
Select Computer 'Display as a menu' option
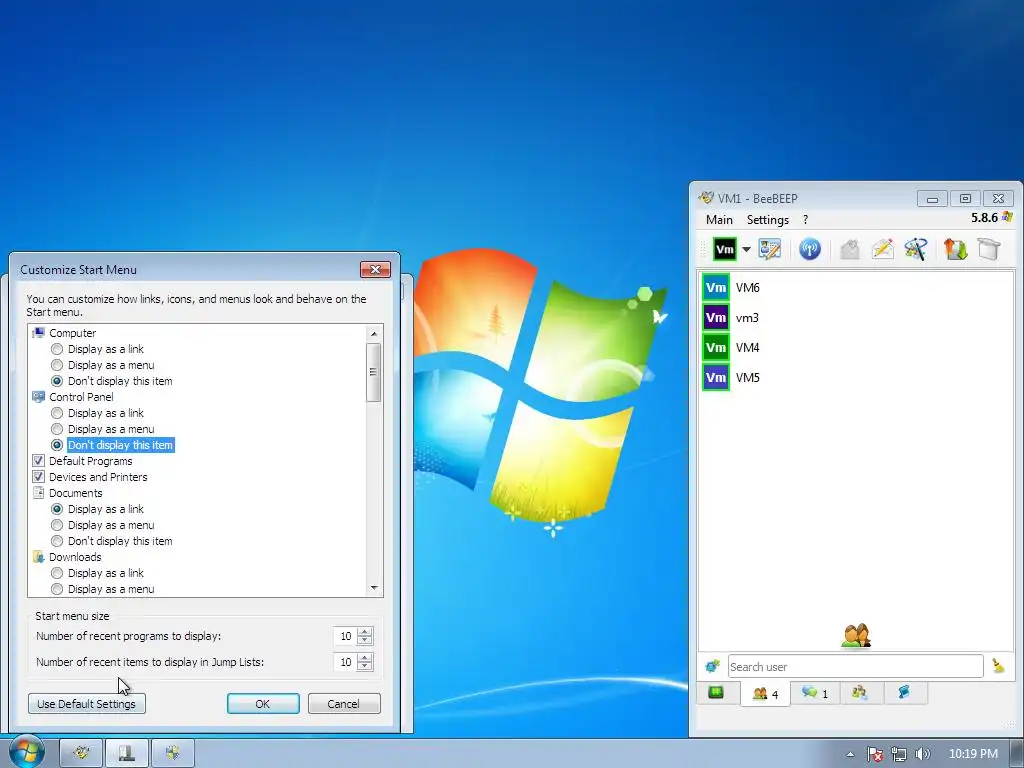point(57,365)
